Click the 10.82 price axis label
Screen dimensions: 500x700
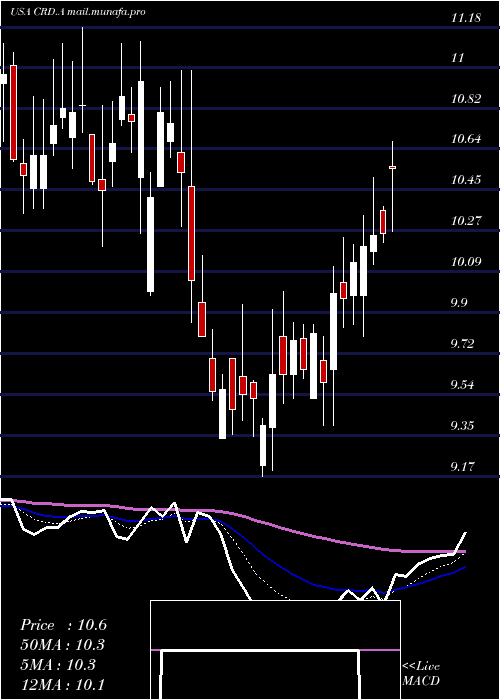point(466,99)
